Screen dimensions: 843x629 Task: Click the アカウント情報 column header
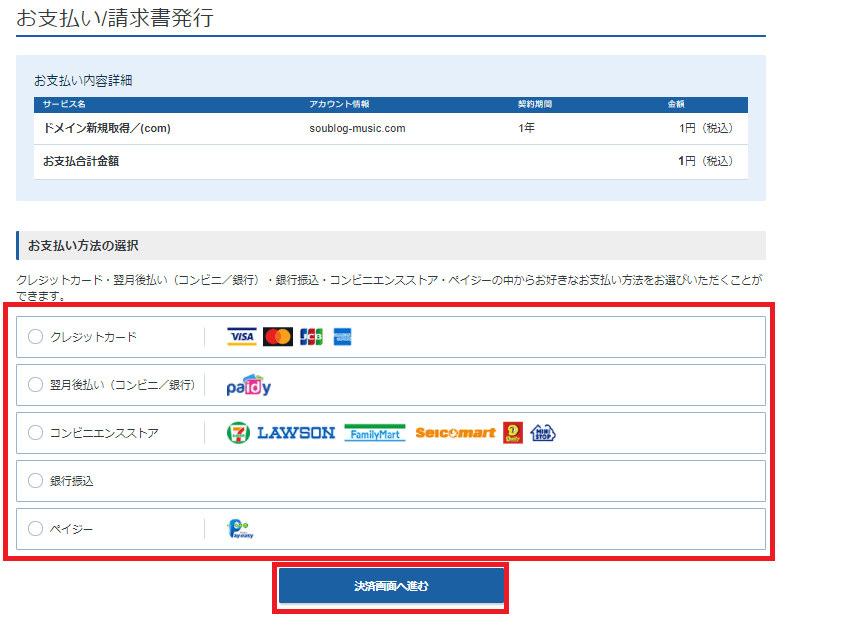pos(339,104)
